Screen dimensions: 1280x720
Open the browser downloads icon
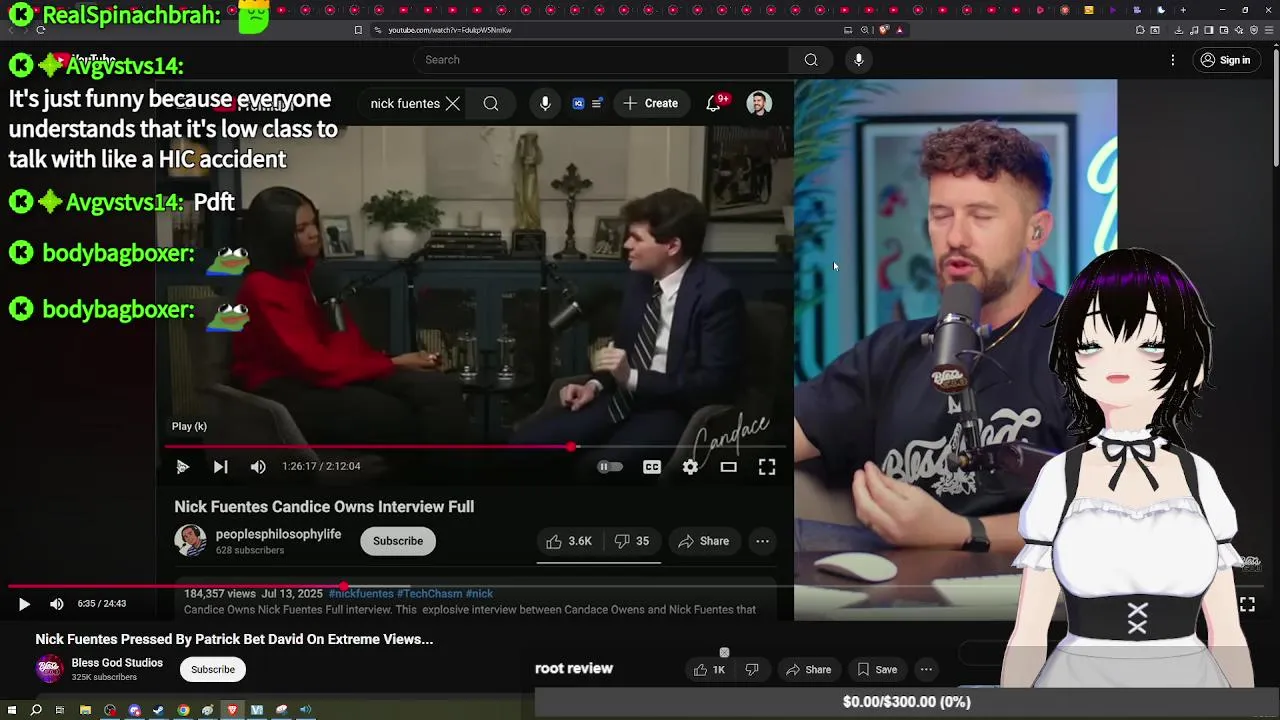click(1179, 30)
